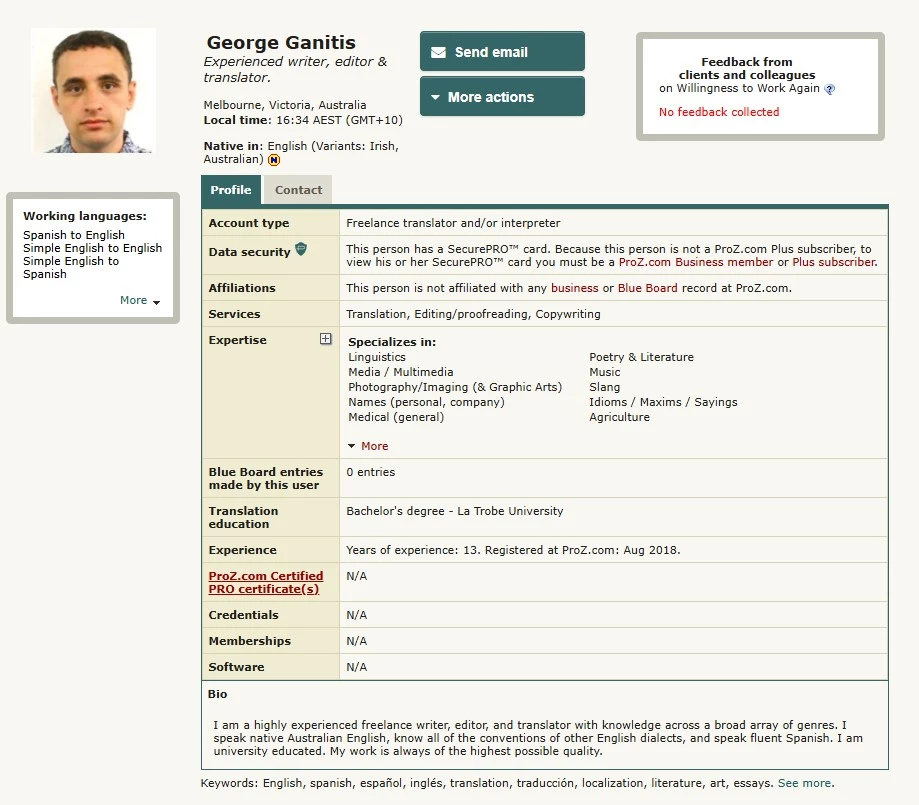This screenshot has height=805, width=919.
Task: Click Translation, Editing/proofreading, Copywriting services text
Action: (x=473, y=314)
